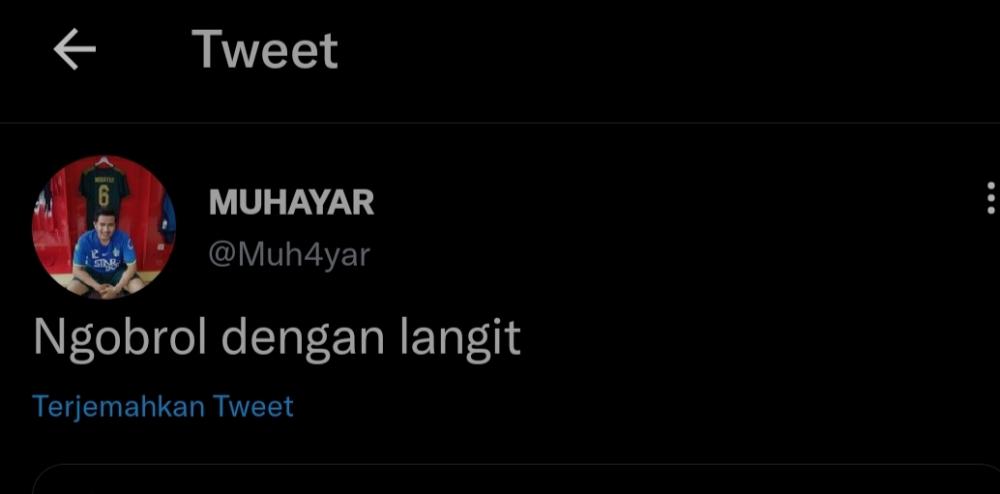This screenshot has height=494, width=1000.
Task: Open the three-dot more options menu
Action: [990, 198]
